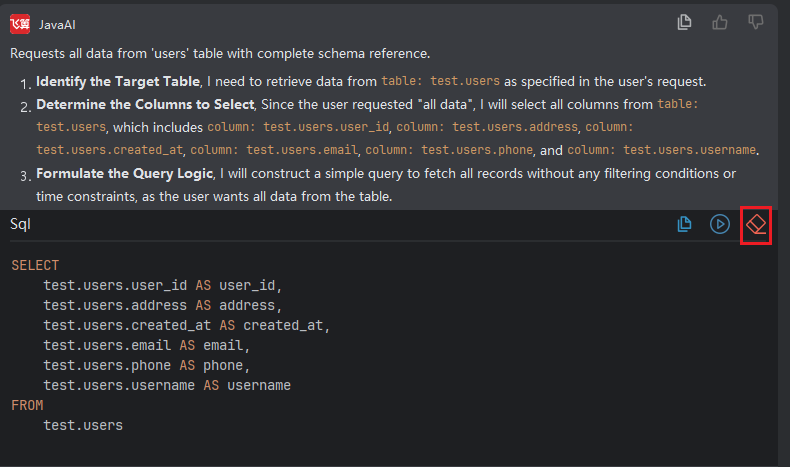Click the JavaAI avatar logo
The height and width of the screenshot is (467, 790).
[x=20, y=24]
